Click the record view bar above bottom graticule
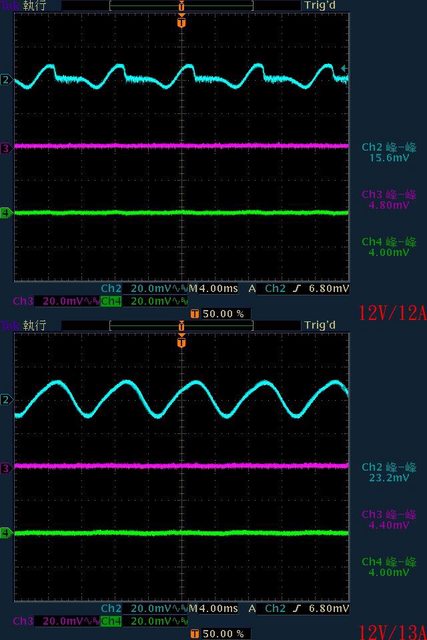Image resolution: width=427 pixels, height=640 pixels. tap(182, 325)
